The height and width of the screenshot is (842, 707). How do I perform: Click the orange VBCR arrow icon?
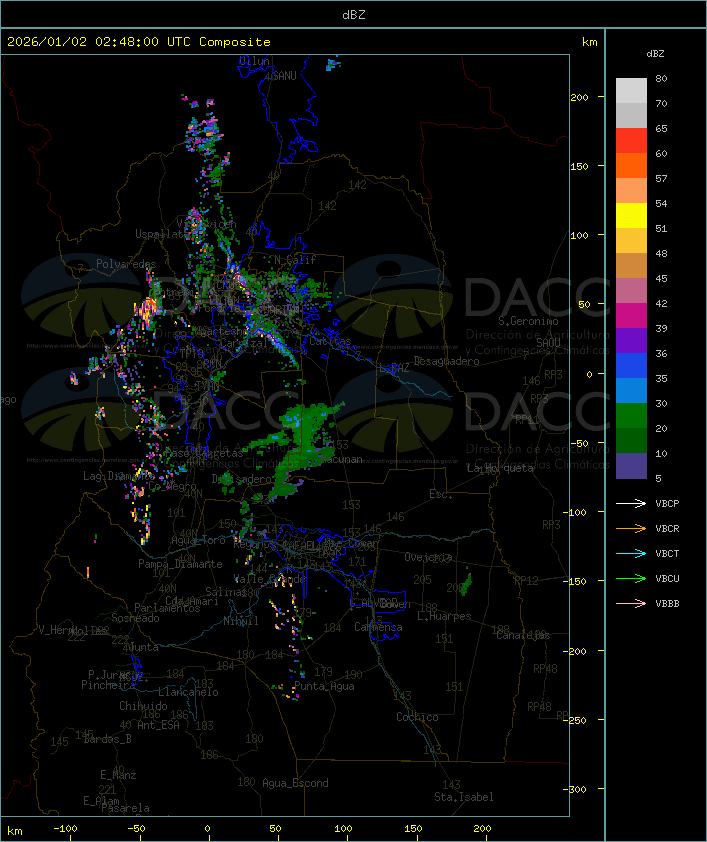pyautogui.click(x=631, y=528)
